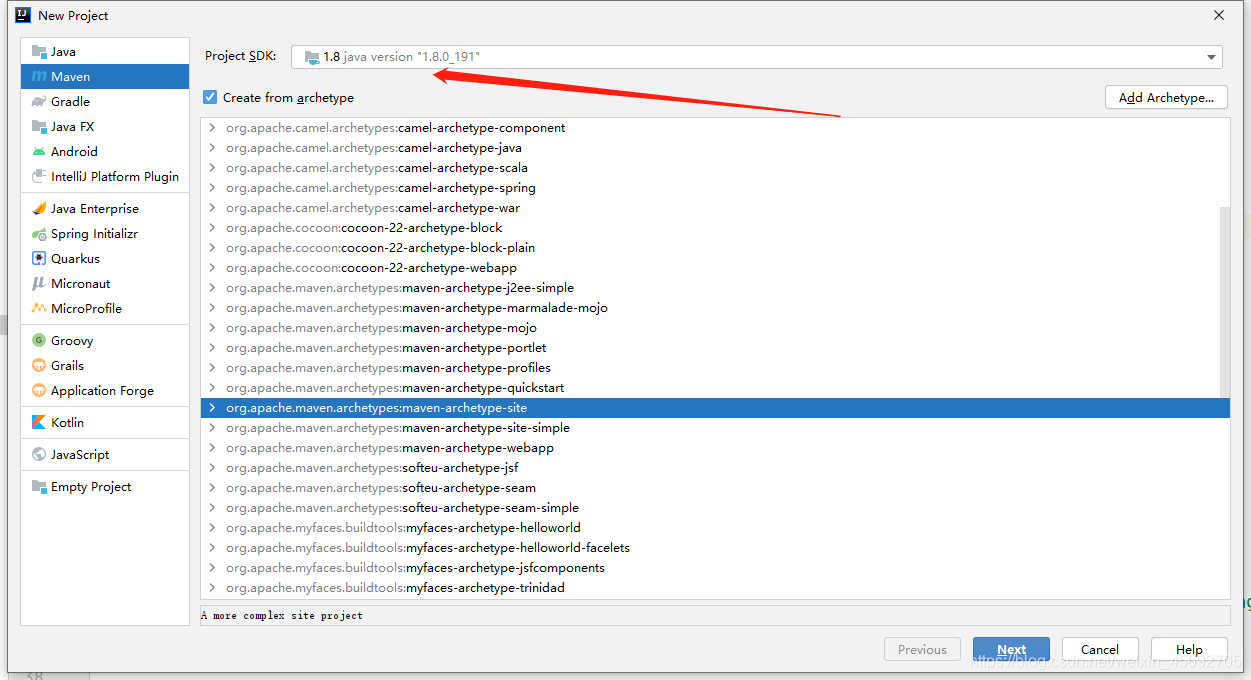Select cocoon-22-archetype-block-plain text
Image resolution: width=1251 pixels, height=680 pixels.
pyautogui.click(x=438, y=248)
